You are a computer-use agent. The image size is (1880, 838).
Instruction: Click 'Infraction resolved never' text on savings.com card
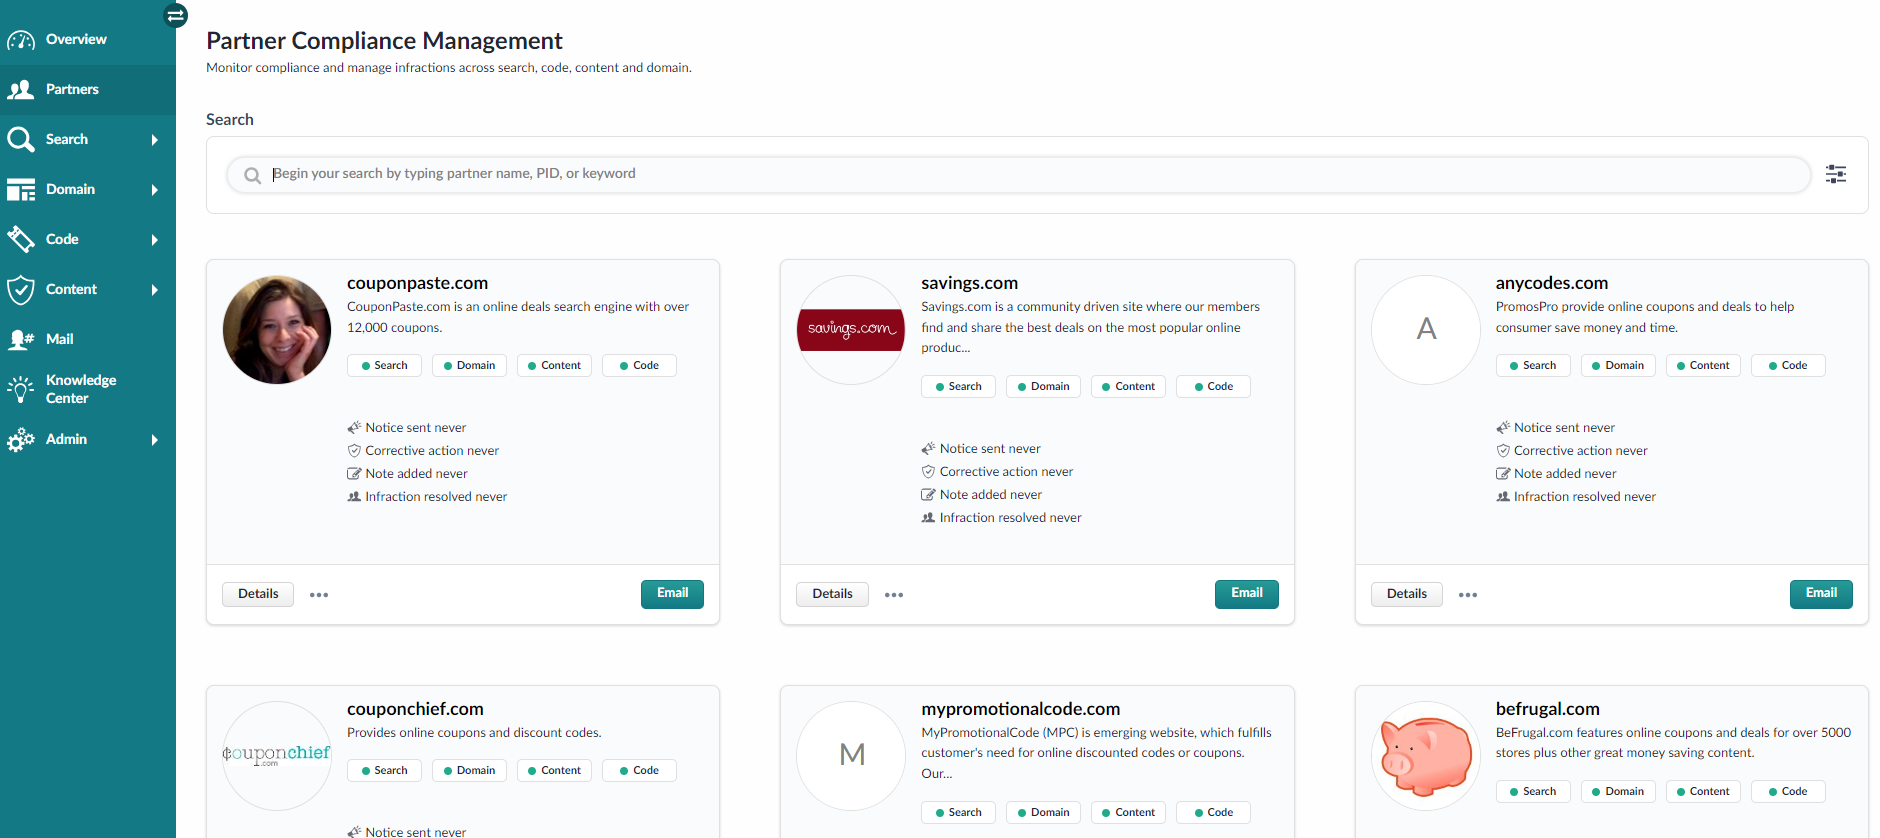tap(1010, 518)
